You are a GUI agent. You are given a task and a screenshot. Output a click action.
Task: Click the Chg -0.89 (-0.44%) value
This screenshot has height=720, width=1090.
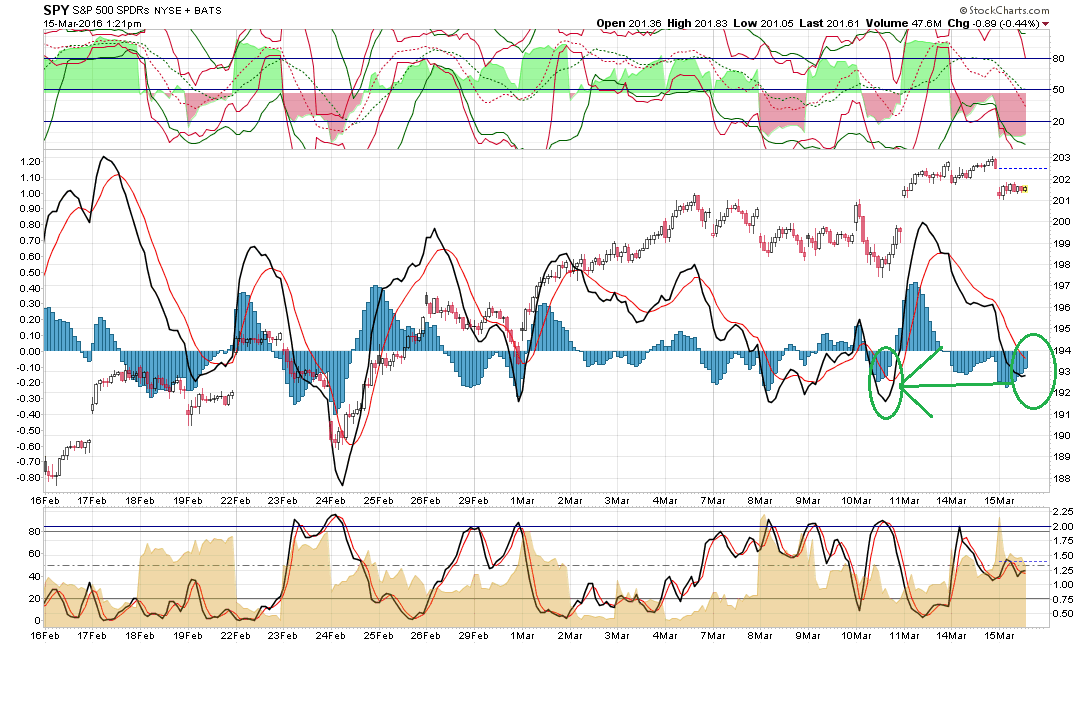(x=993, y=23)
